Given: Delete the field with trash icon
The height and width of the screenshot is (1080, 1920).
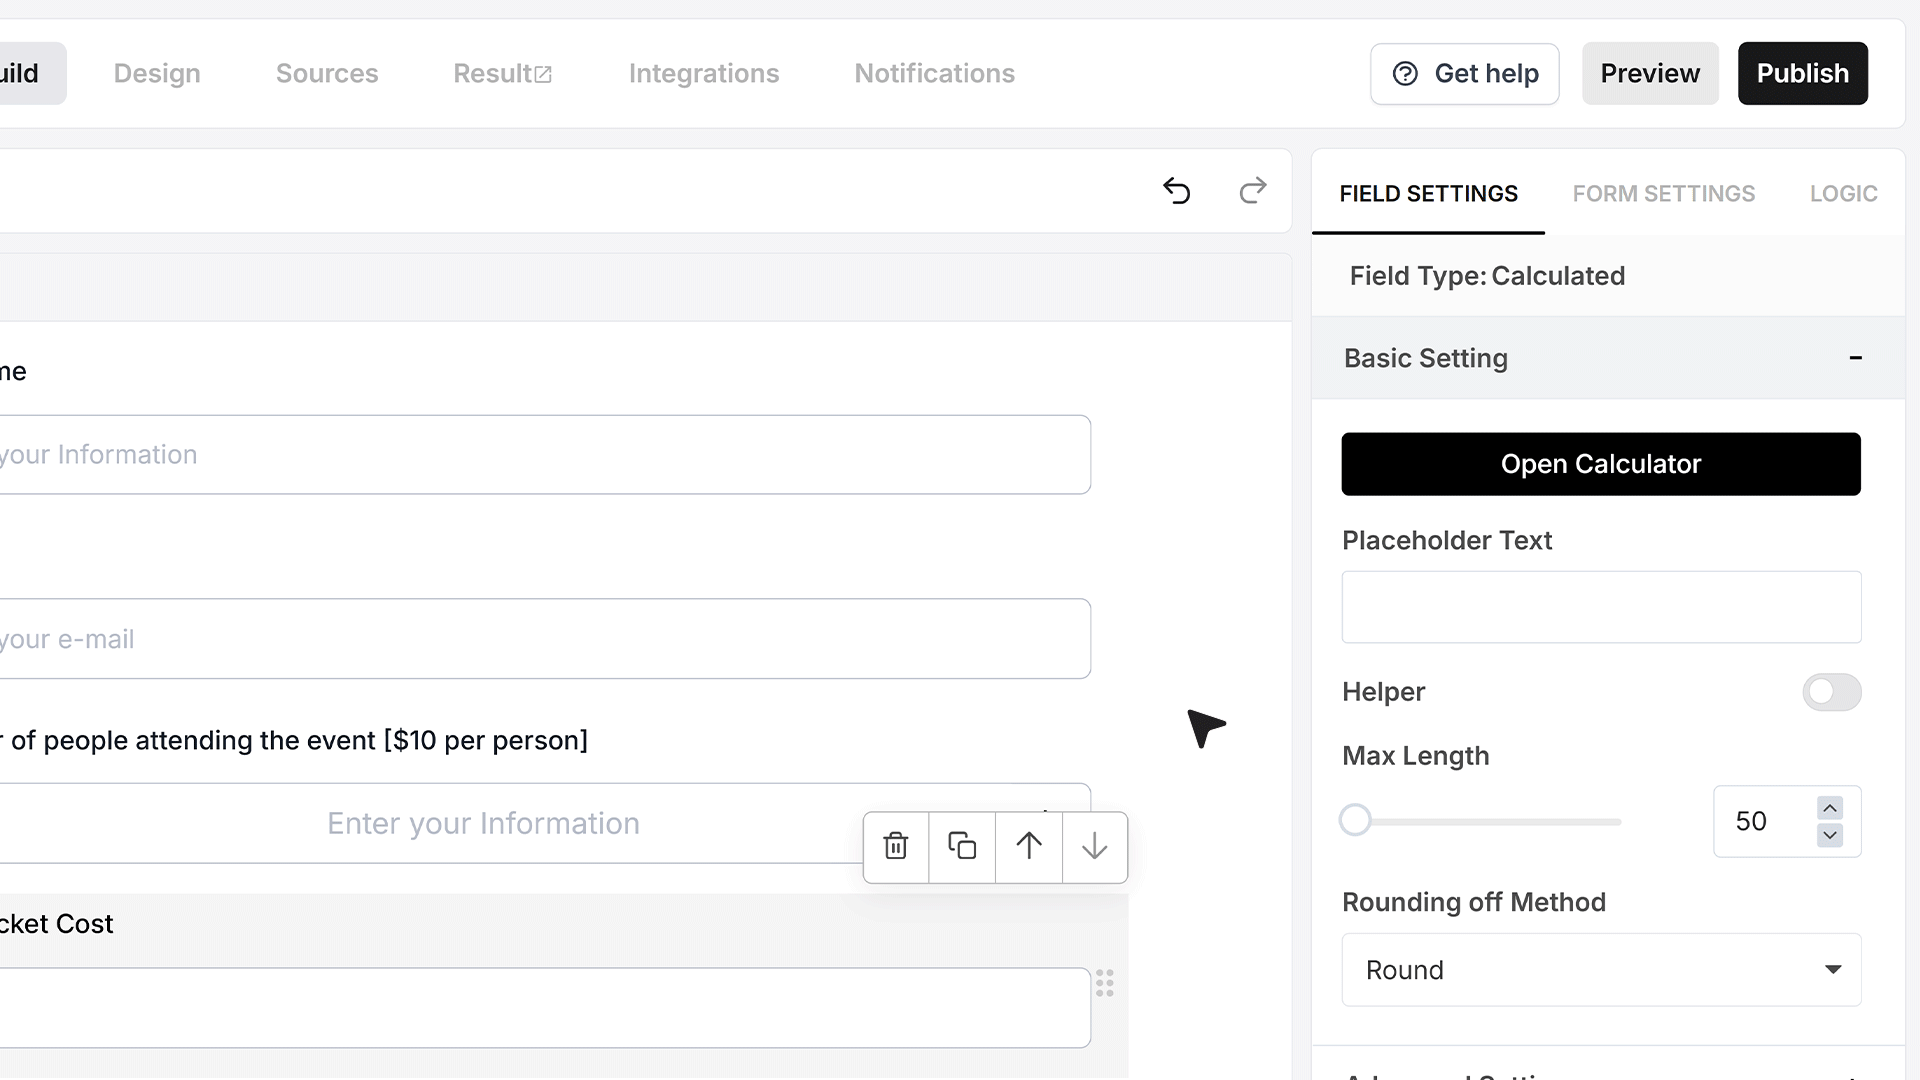Looking at the screenshot, I should click(896, 846).
